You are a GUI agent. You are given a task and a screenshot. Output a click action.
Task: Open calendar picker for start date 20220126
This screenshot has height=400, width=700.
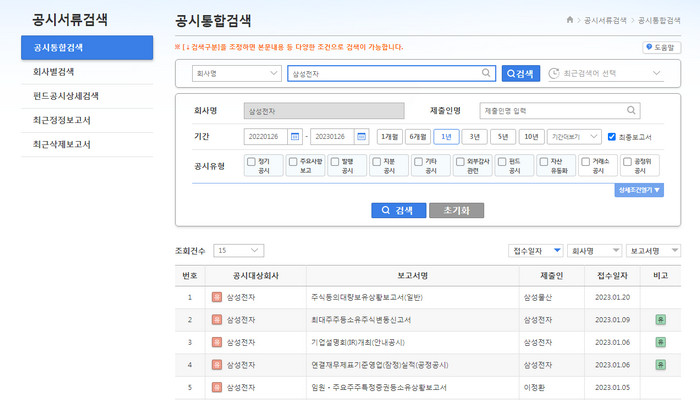[x=295, y=137]
